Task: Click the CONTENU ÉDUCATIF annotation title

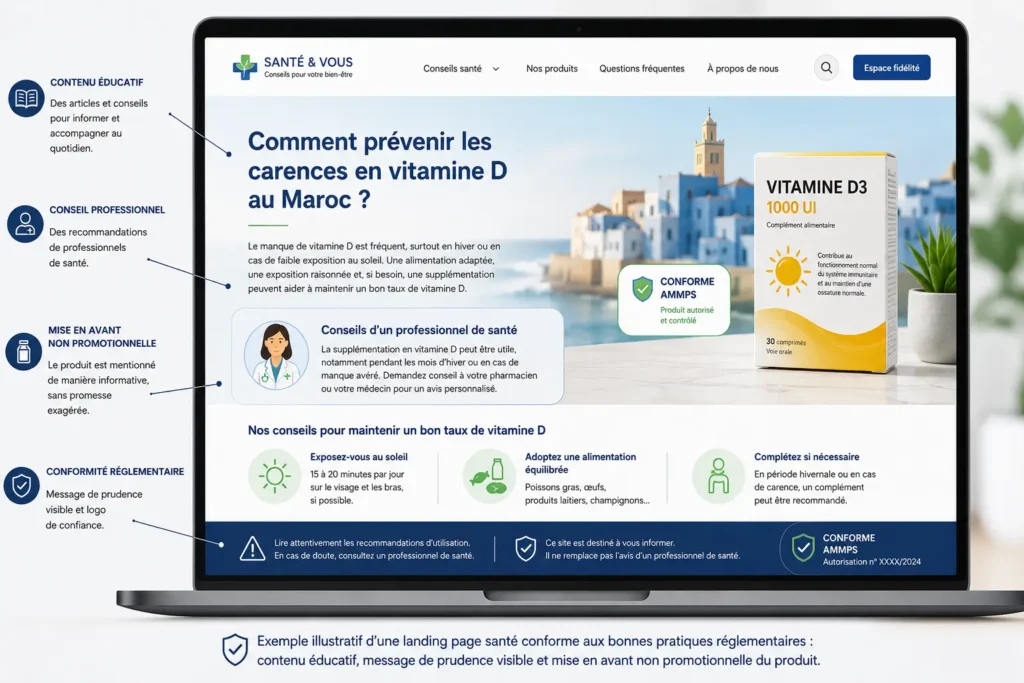Action: [x=97, y=82]
